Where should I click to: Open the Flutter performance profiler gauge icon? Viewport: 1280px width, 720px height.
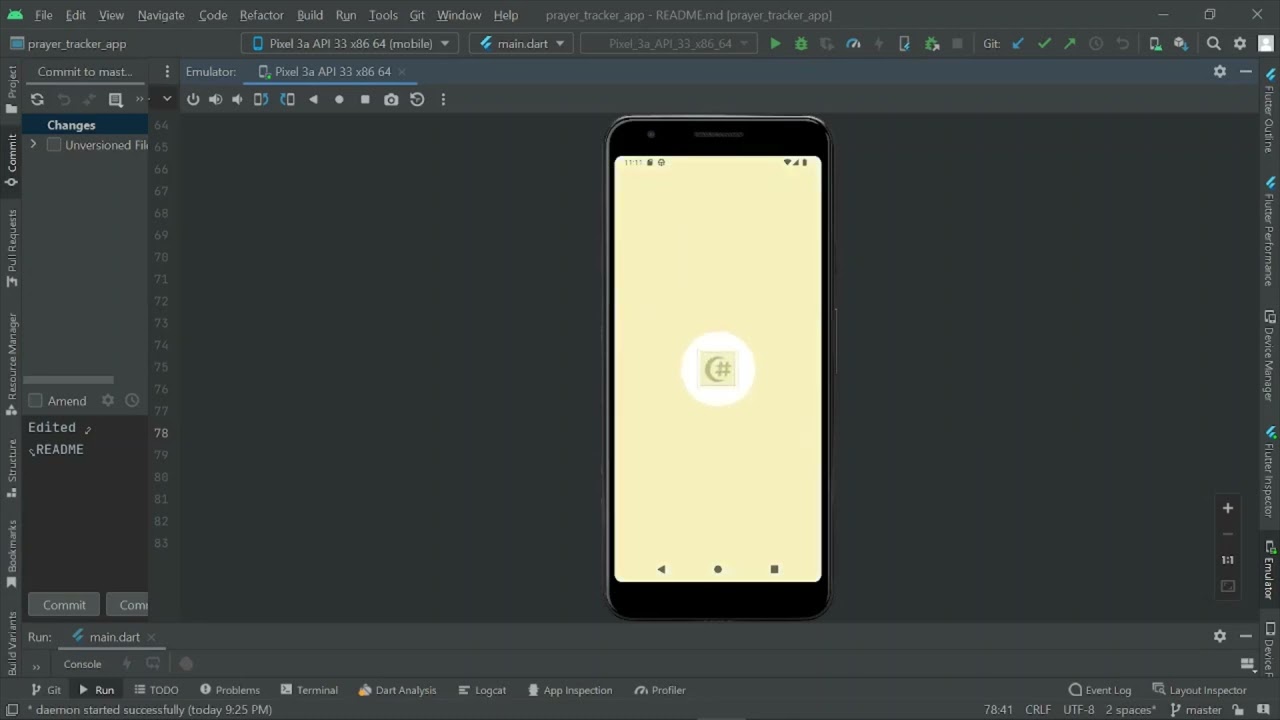pos(853,43)
